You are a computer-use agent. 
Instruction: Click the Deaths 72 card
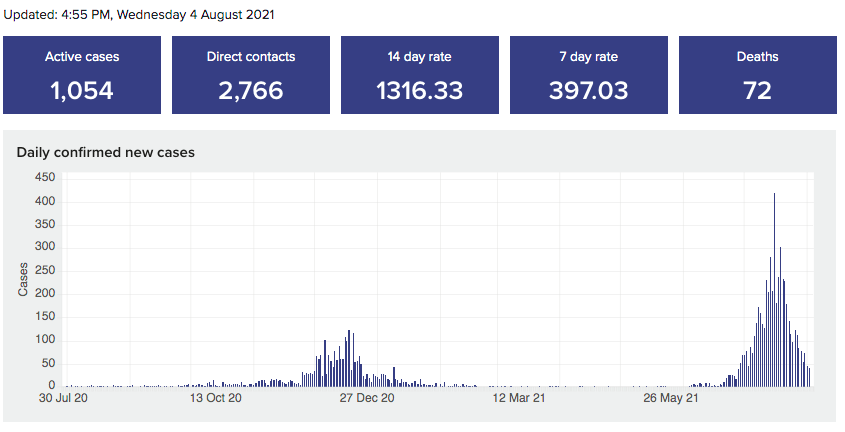pos(758,75)
